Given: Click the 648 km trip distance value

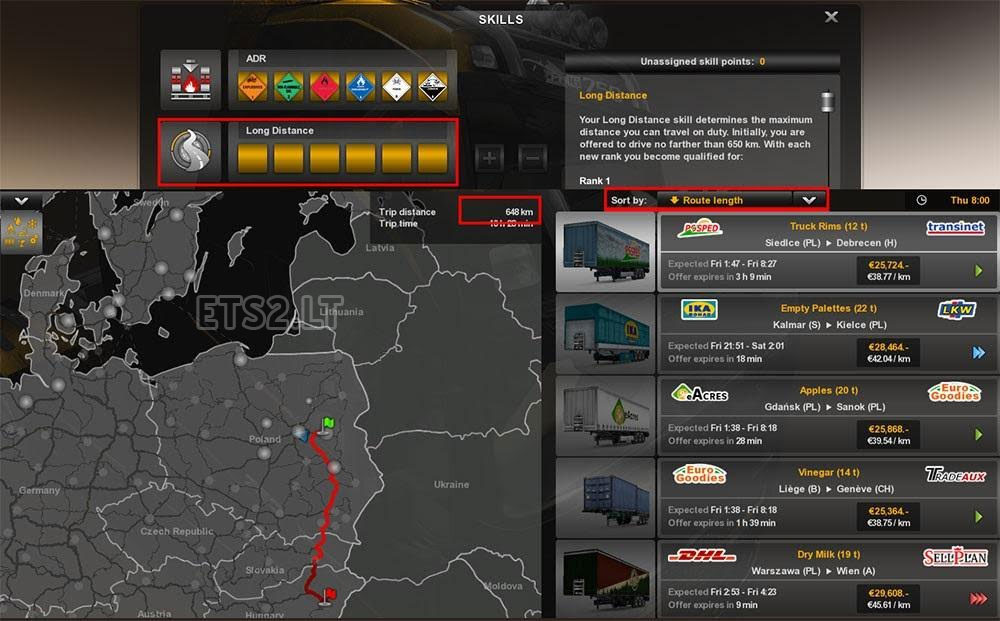Looking at the screenshot, I should 519,212.
